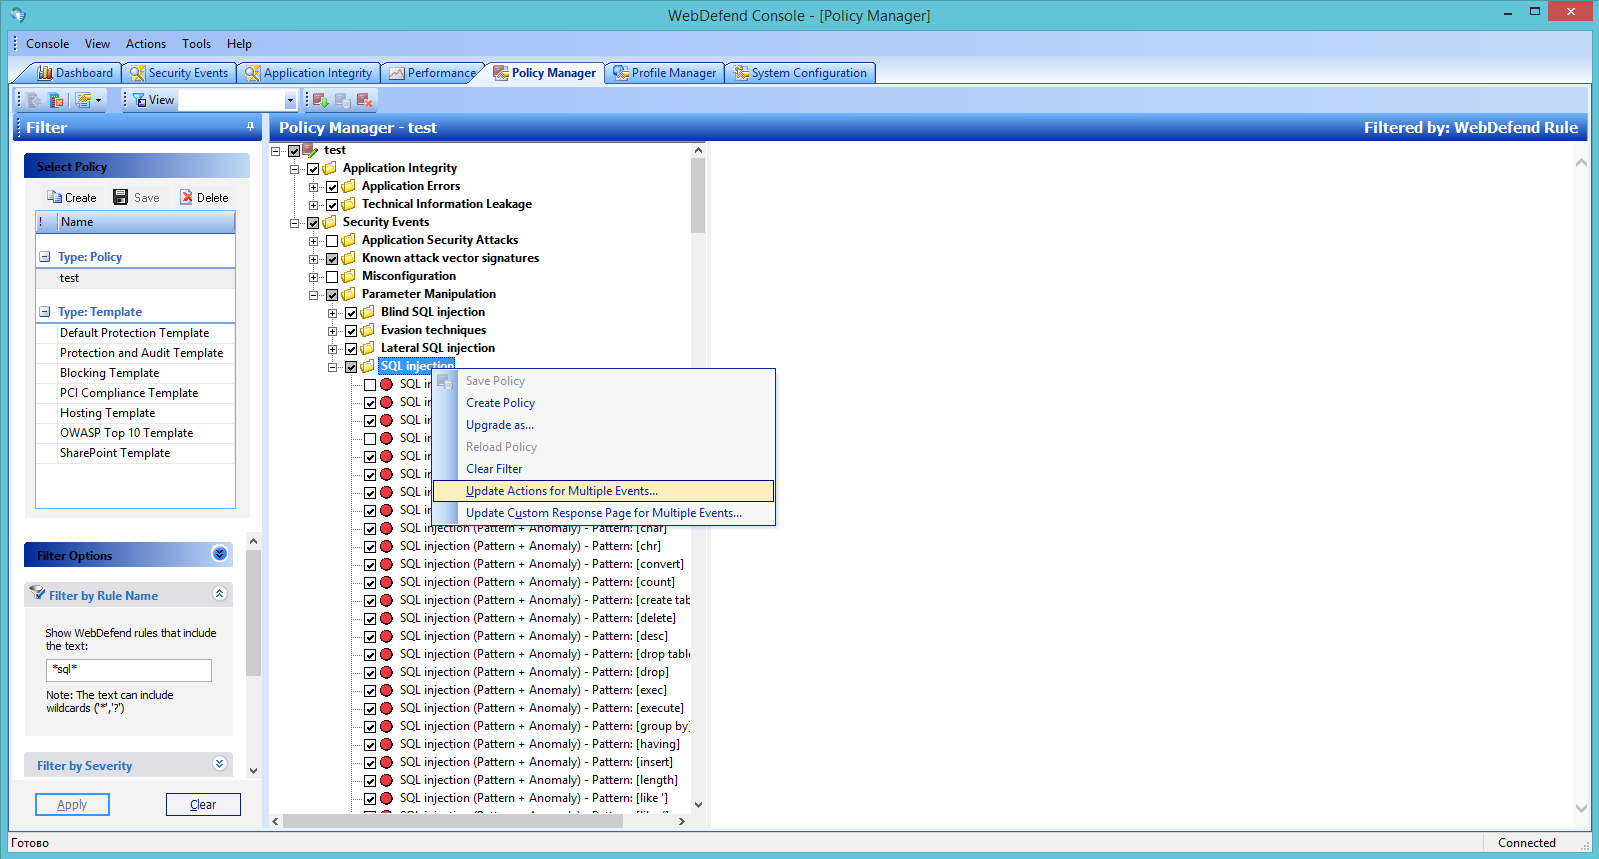The width and height of the screenshot is (1599, 859).
Task: Click the Misconfiguration folder icon
Action: 348,276
